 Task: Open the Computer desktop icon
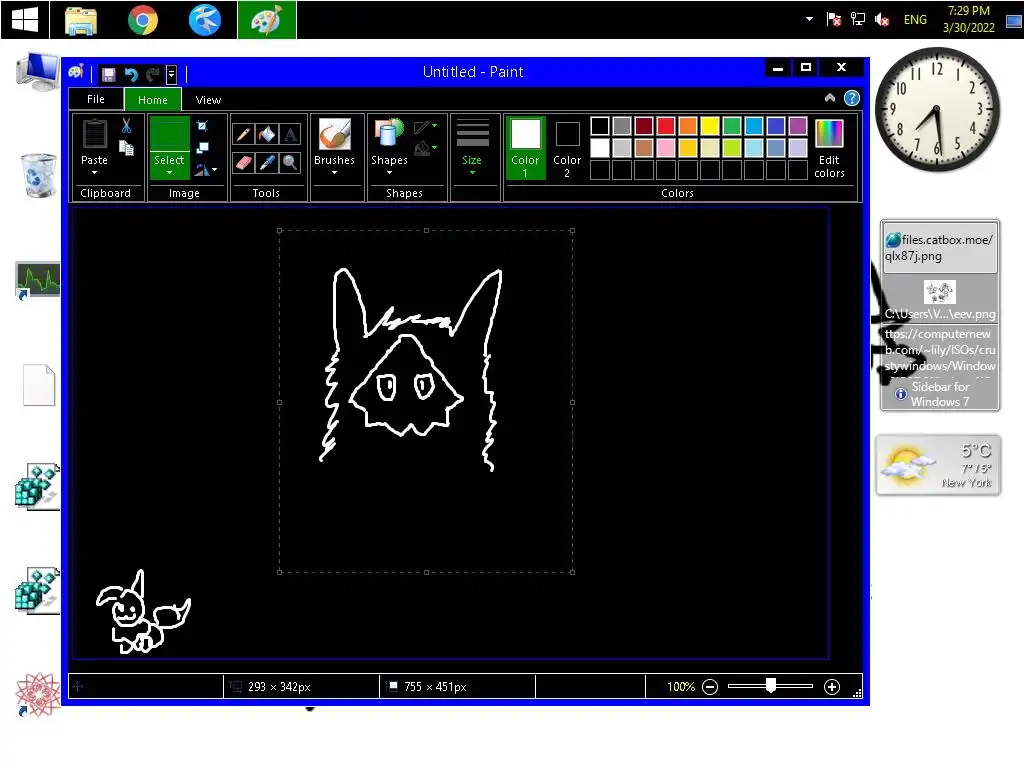[38, 71]
